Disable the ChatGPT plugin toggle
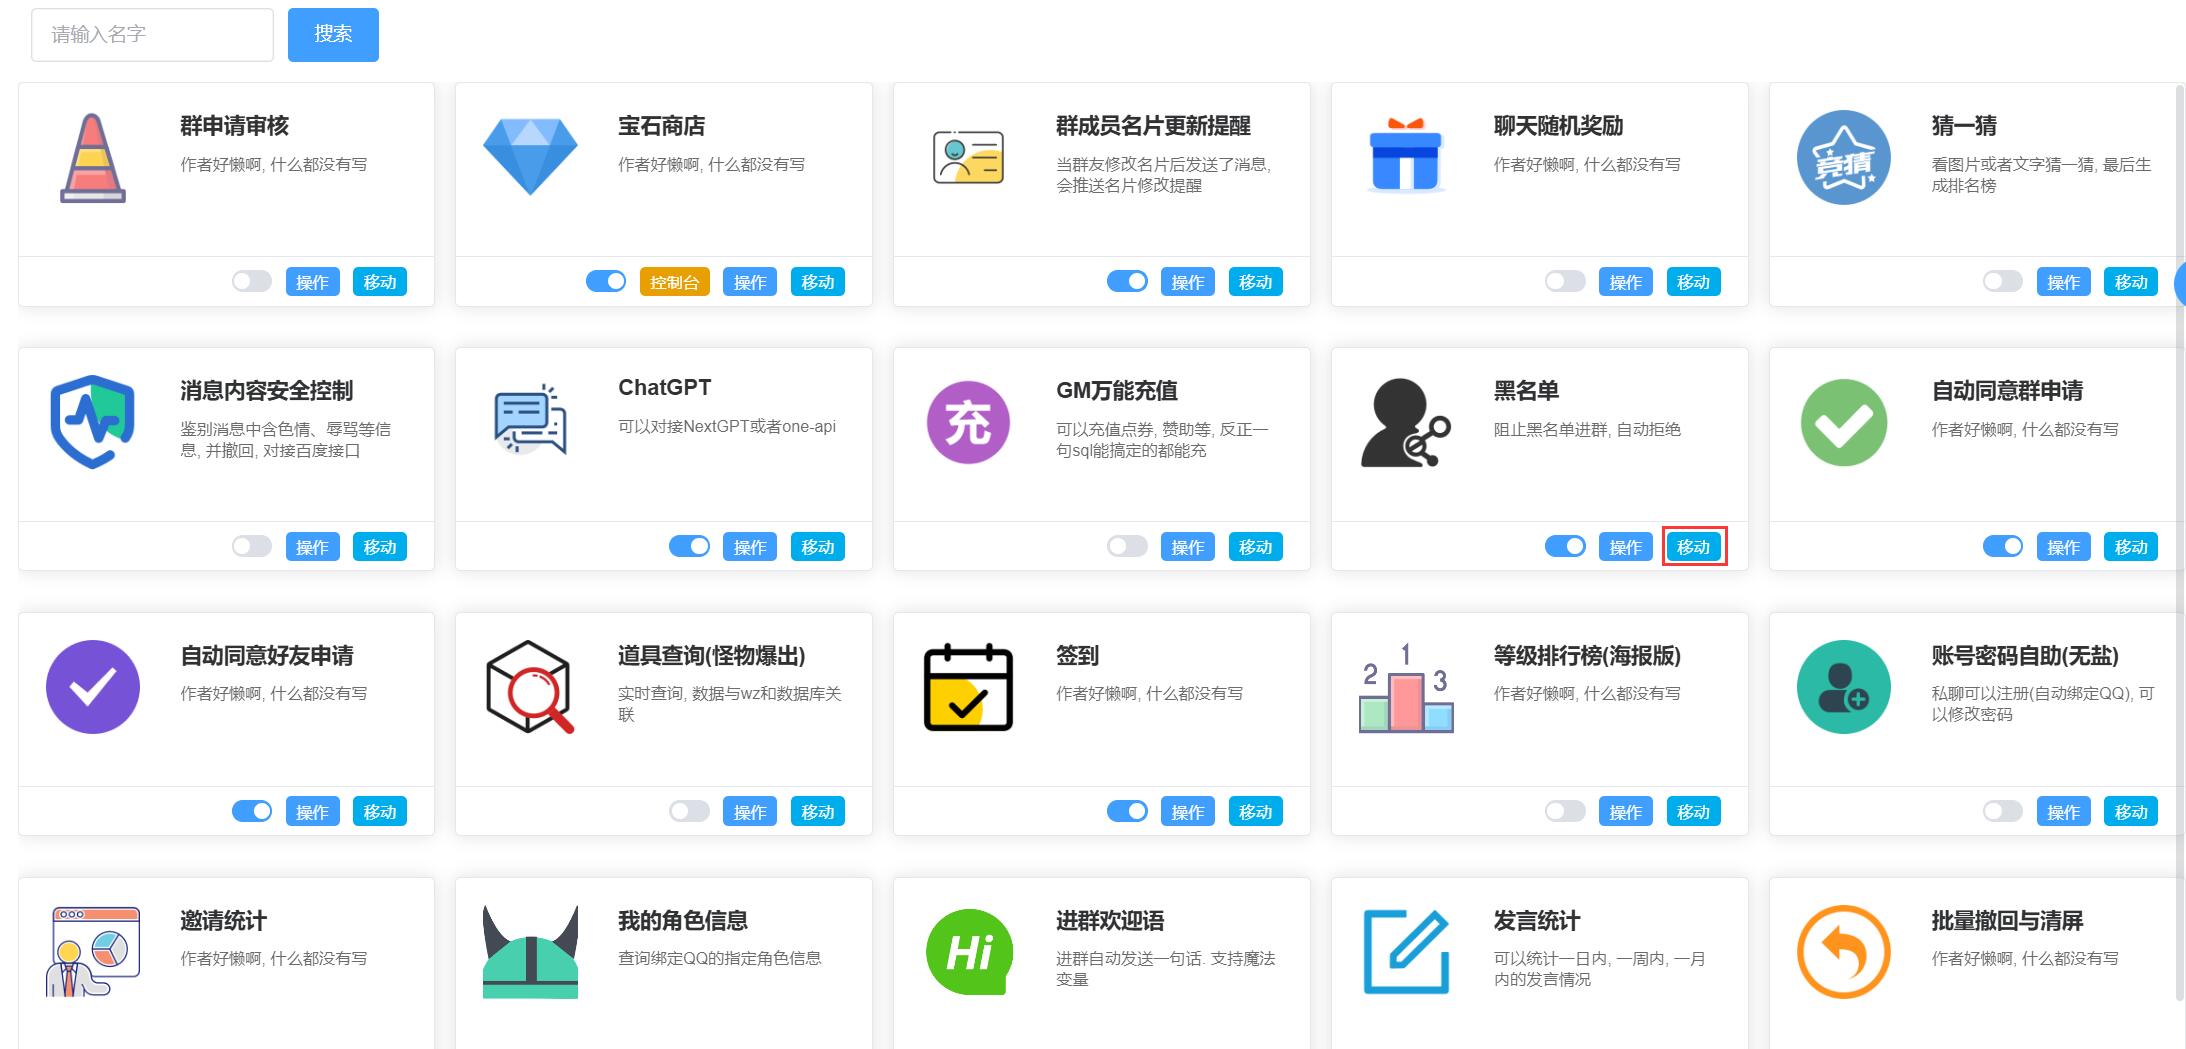Screen dimensions: 2186x1049 [689, 547]
